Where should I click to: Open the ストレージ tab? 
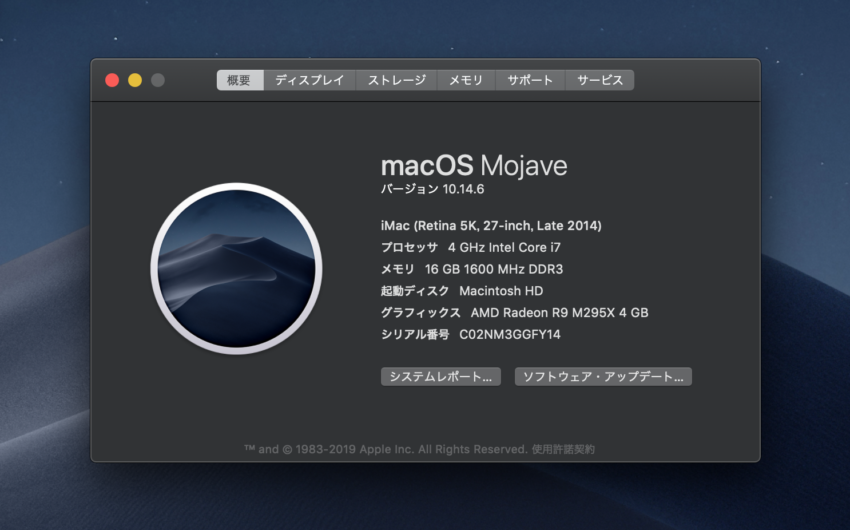[x=396, y=80]
